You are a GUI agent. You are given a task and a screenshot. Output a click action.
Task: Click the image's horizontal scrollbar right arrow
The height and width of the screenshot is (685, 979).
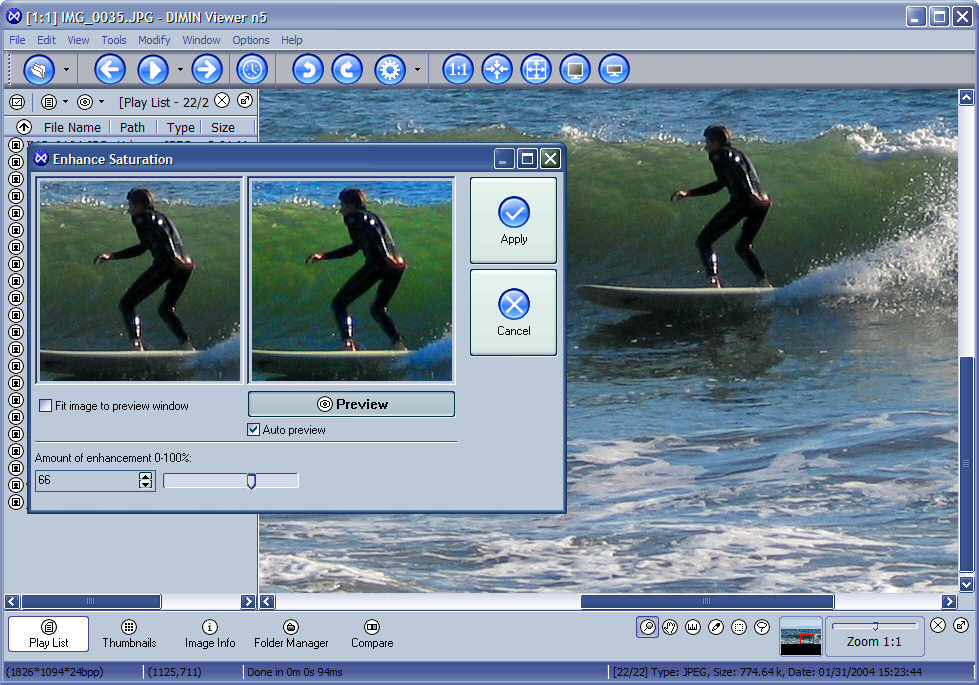(950, 601)
